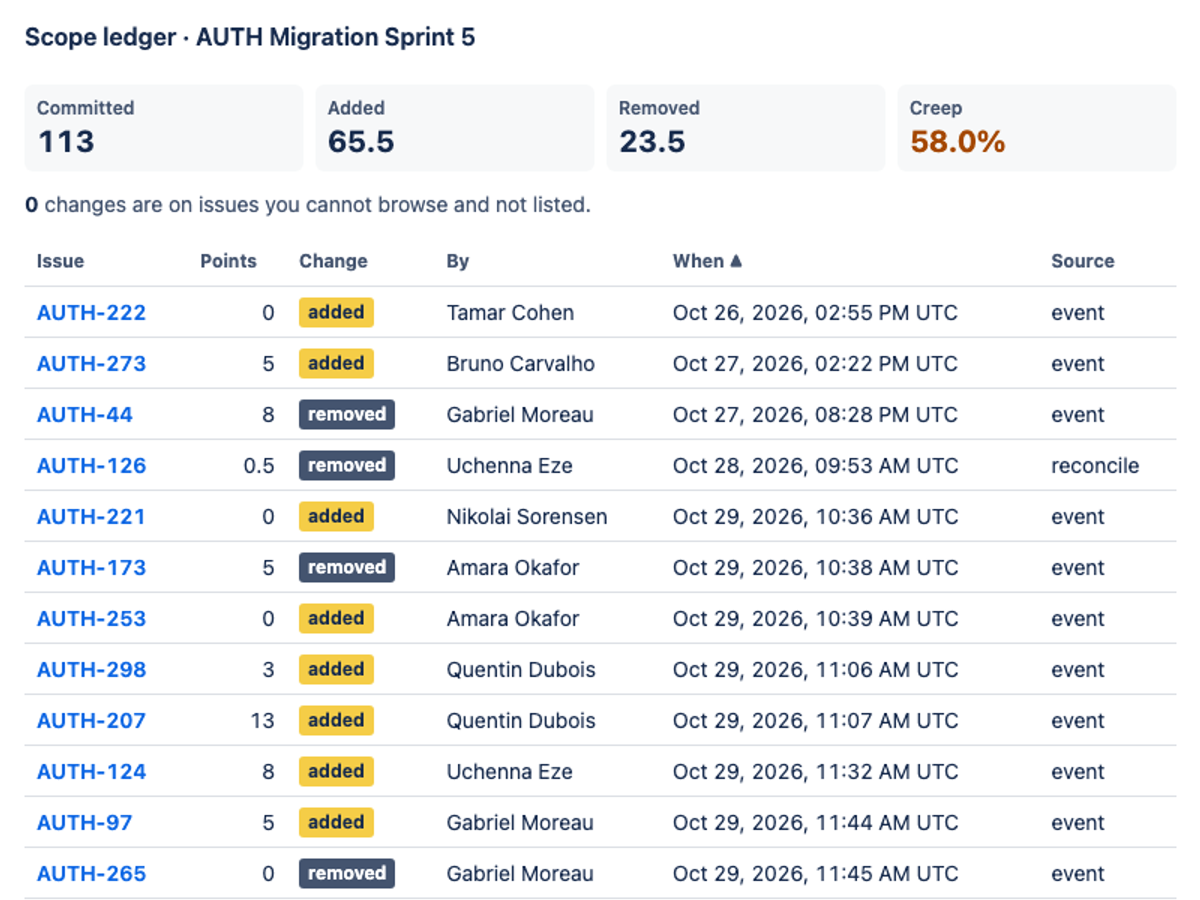Open issue AUTH-44 link
The width and height of the screenshot is (1200, 900).
click(85, 415)
